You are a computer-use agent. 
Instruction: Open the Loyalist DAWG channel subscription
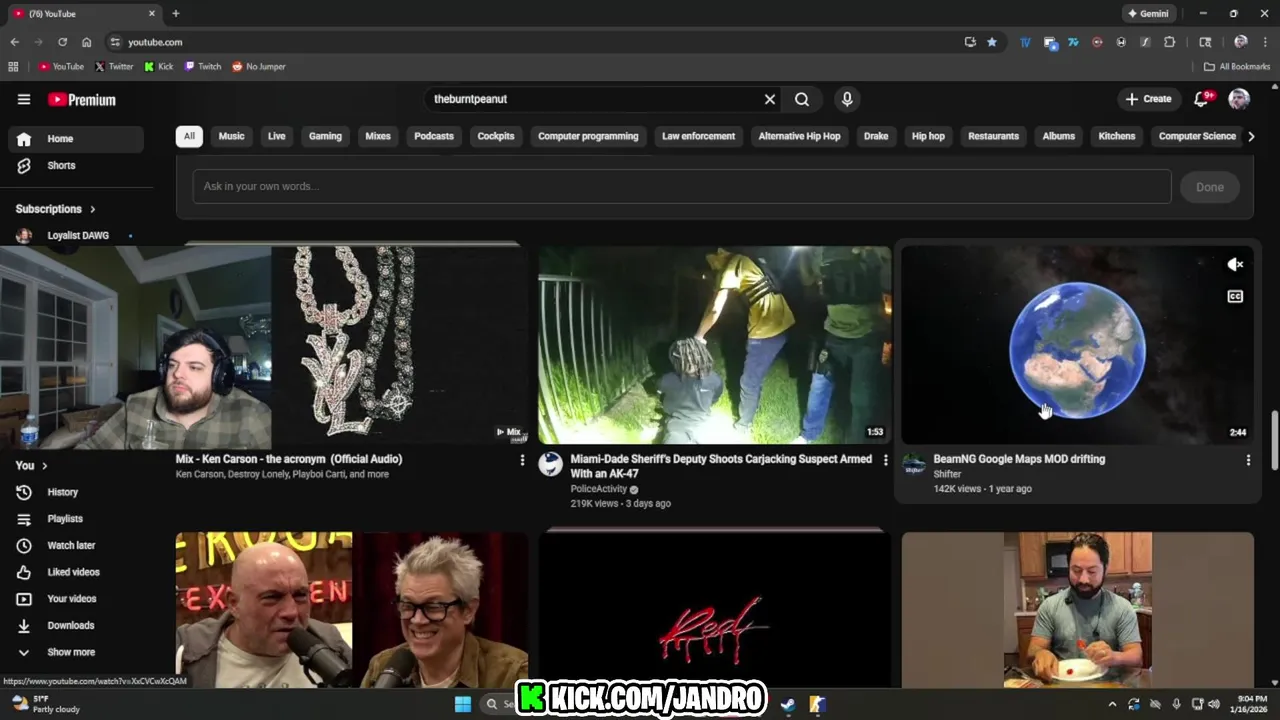click(76, 236)
